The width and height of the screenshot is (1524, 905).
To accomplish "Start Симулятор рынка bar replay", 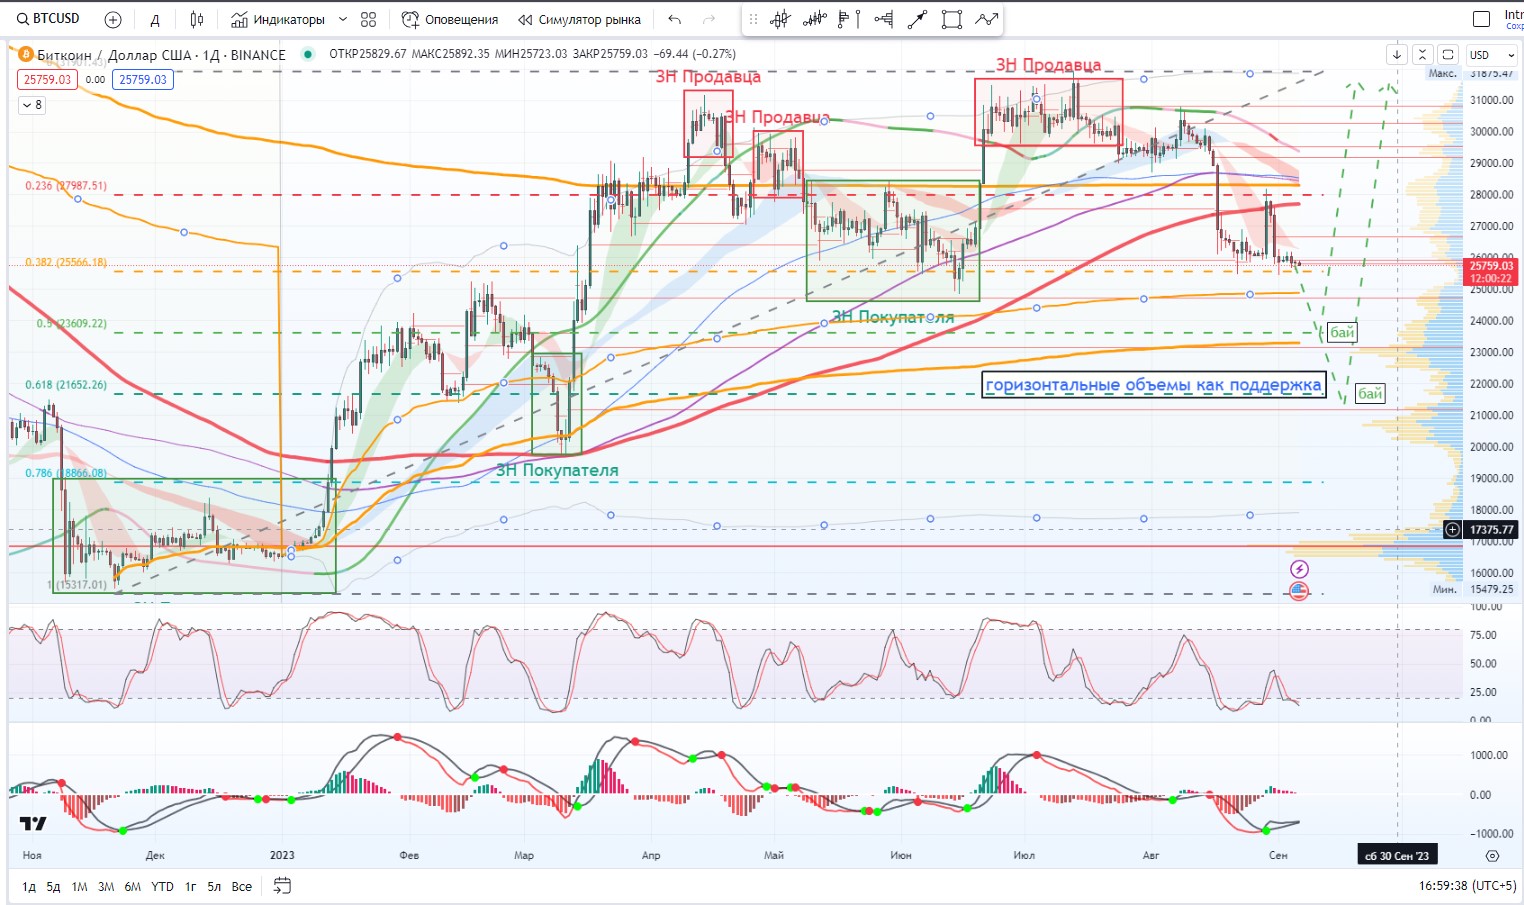I will [x=580, y=19].
